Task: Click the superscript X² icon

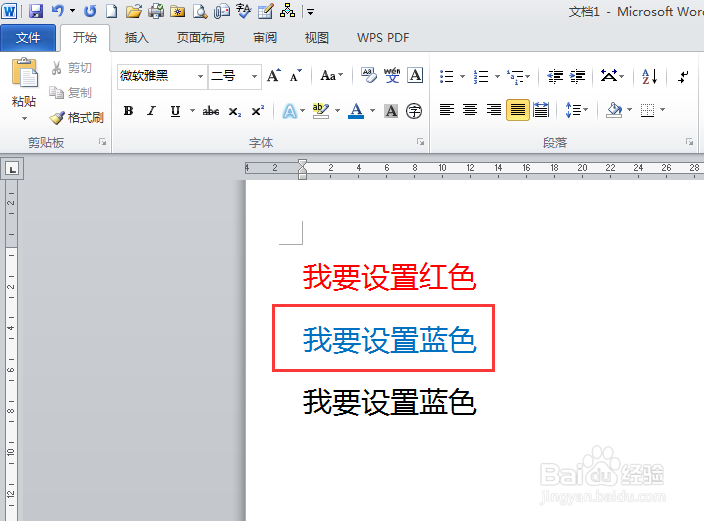Action: click(257, 111)
